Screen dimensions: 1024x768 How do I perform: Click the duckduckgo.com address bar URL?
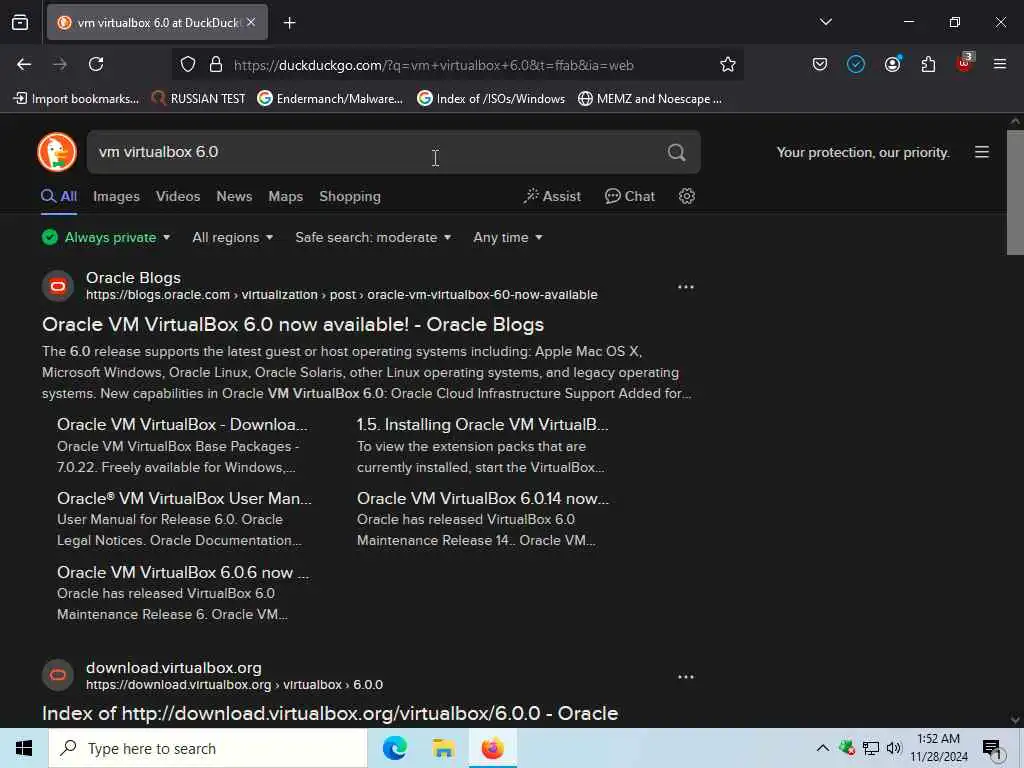434,65
